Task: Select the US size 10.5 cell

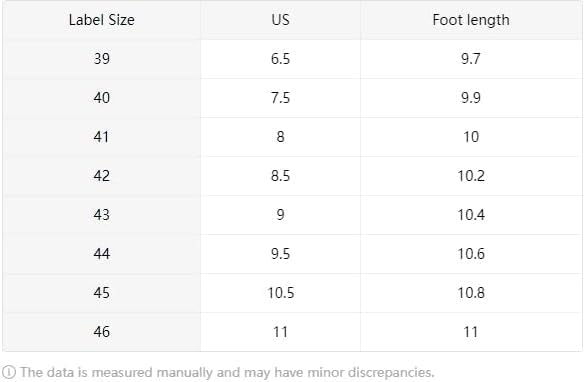Action: click(x=281, y=293)
